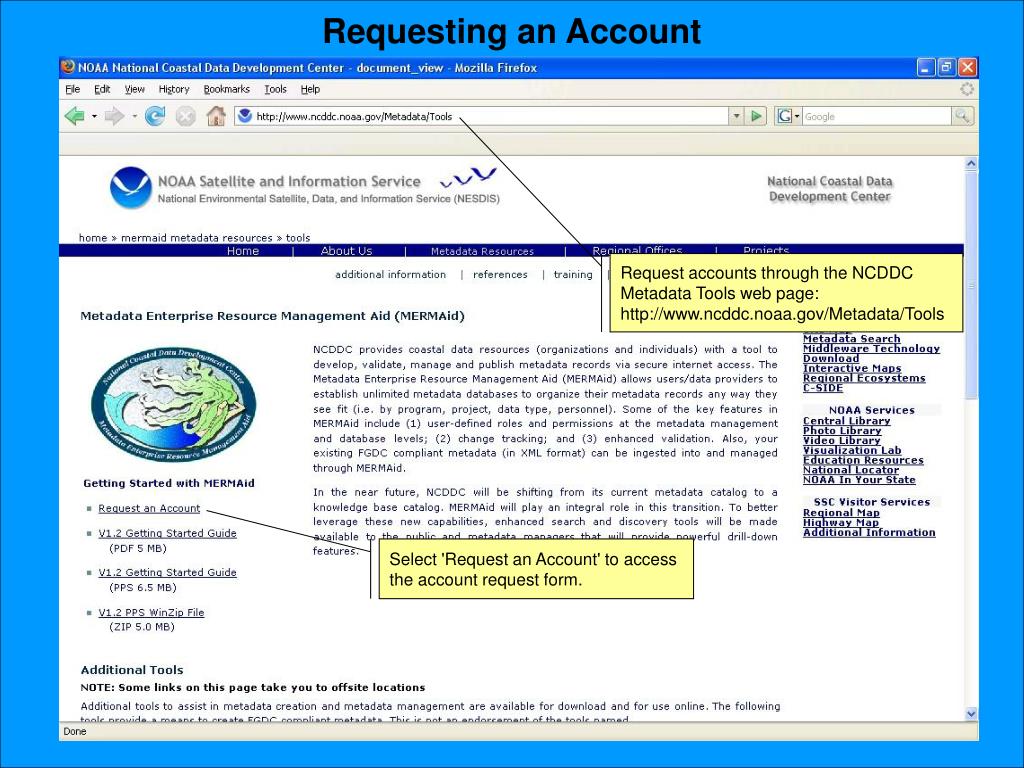The image size is (1024, 768).
Task: Open the Help menu
Action: click(x=310, y=89)
